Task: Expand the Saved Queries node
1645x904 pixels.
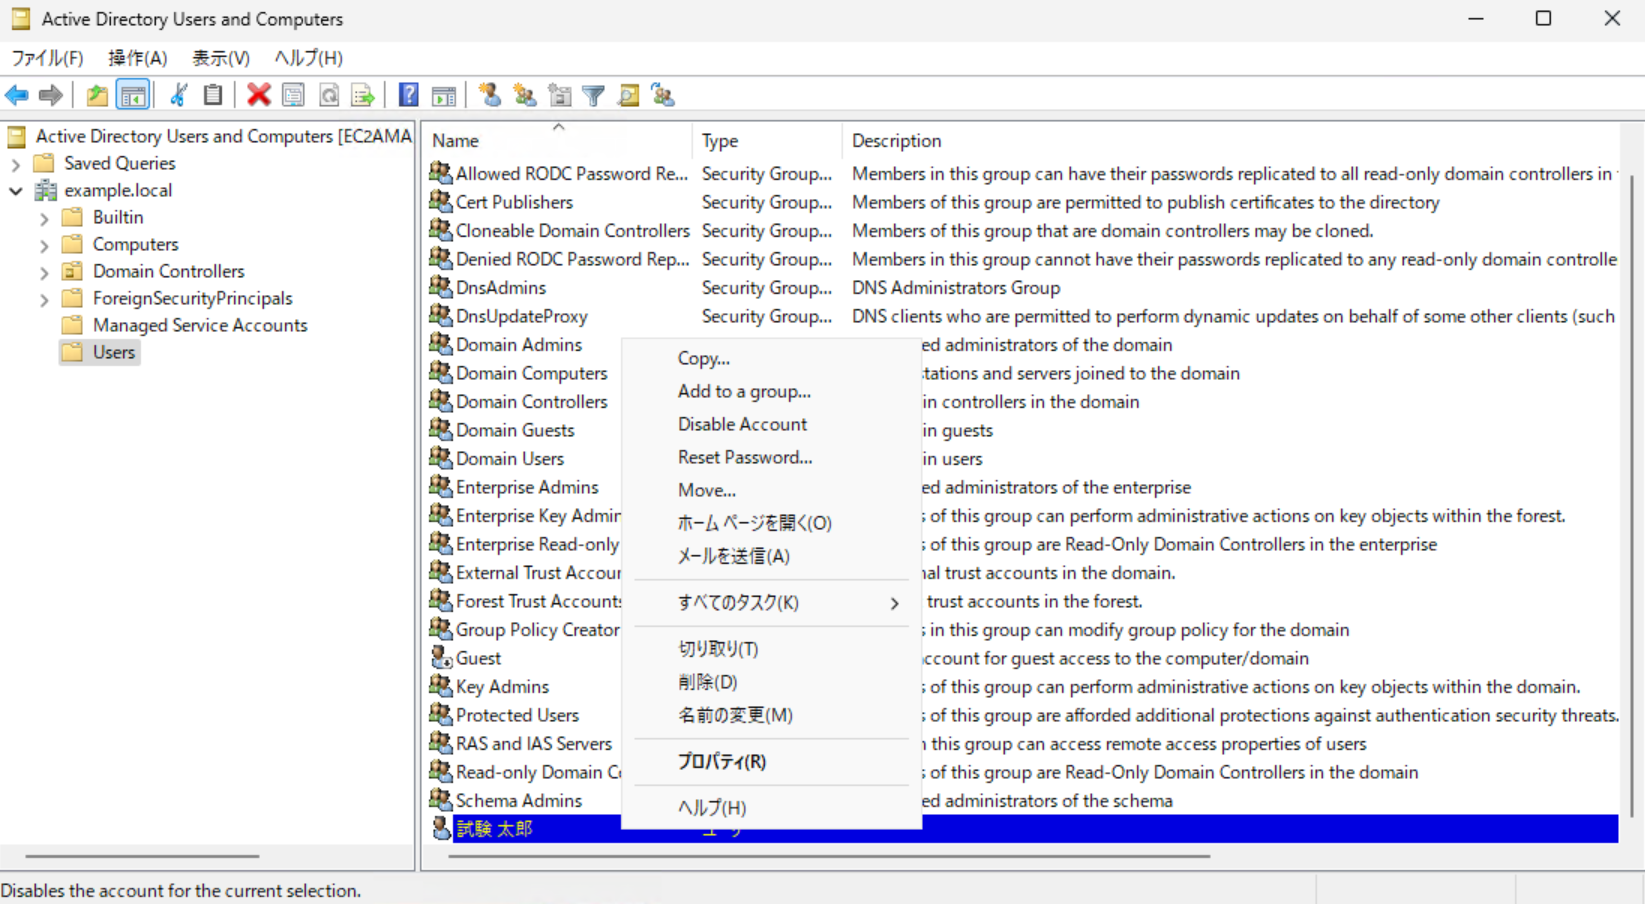Action: click(x=16, y=164)
